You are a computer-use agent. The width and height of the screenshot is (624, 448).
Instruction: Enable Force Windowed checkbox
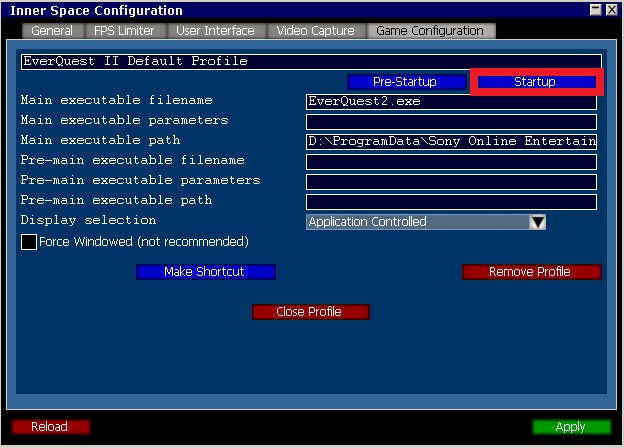29,242
